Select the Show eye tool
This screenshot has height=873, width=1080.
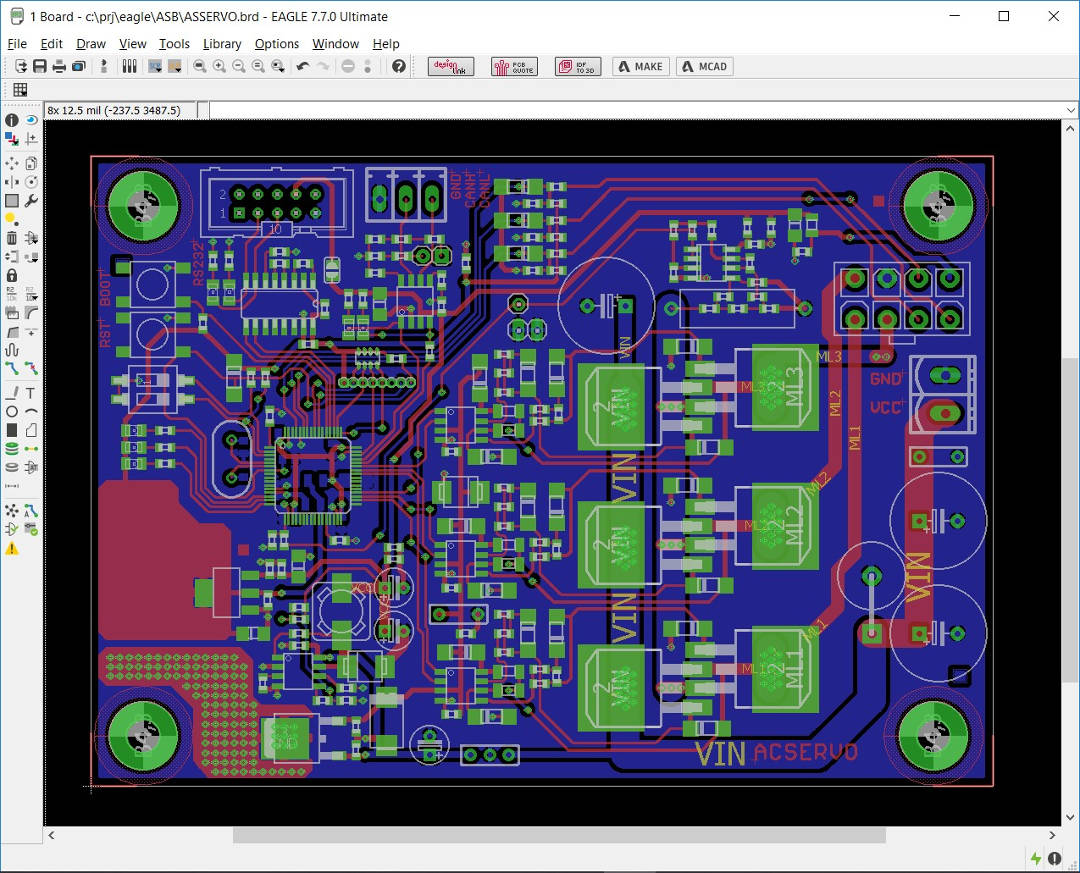31,120
